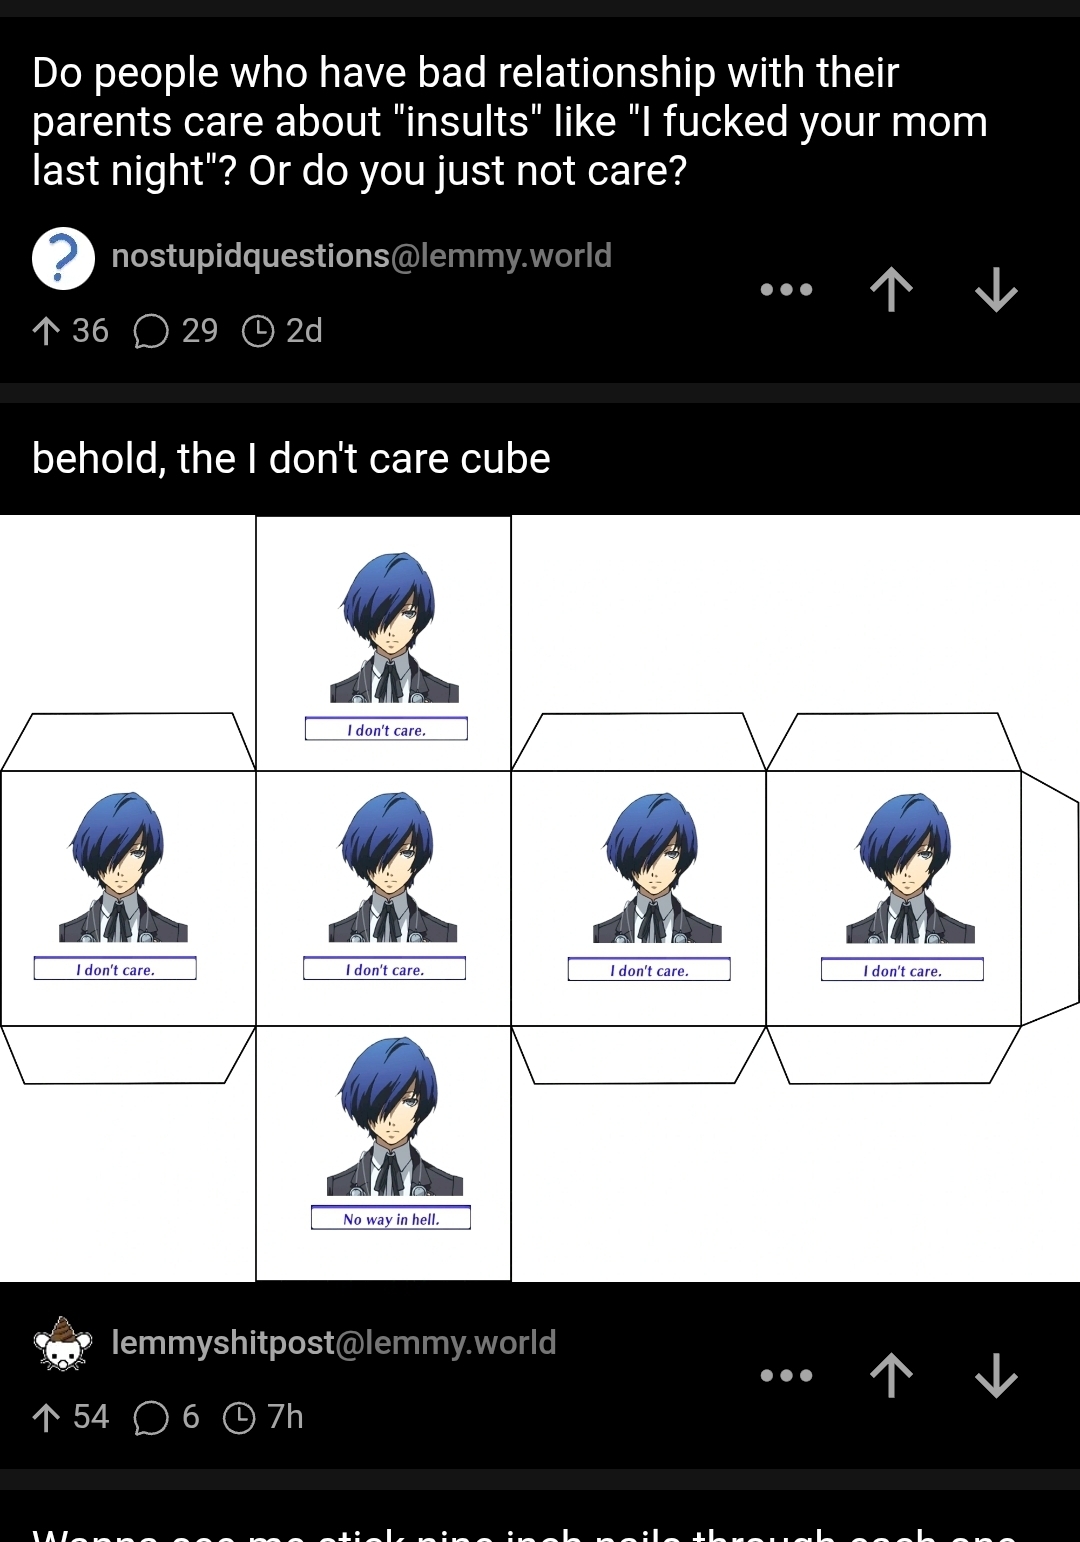Image resolution: width=1080 pixels, height=1542 pixels.
Task: Open the post titled about parents and insults
Action: pyautogui.click(x=510, y=121)
